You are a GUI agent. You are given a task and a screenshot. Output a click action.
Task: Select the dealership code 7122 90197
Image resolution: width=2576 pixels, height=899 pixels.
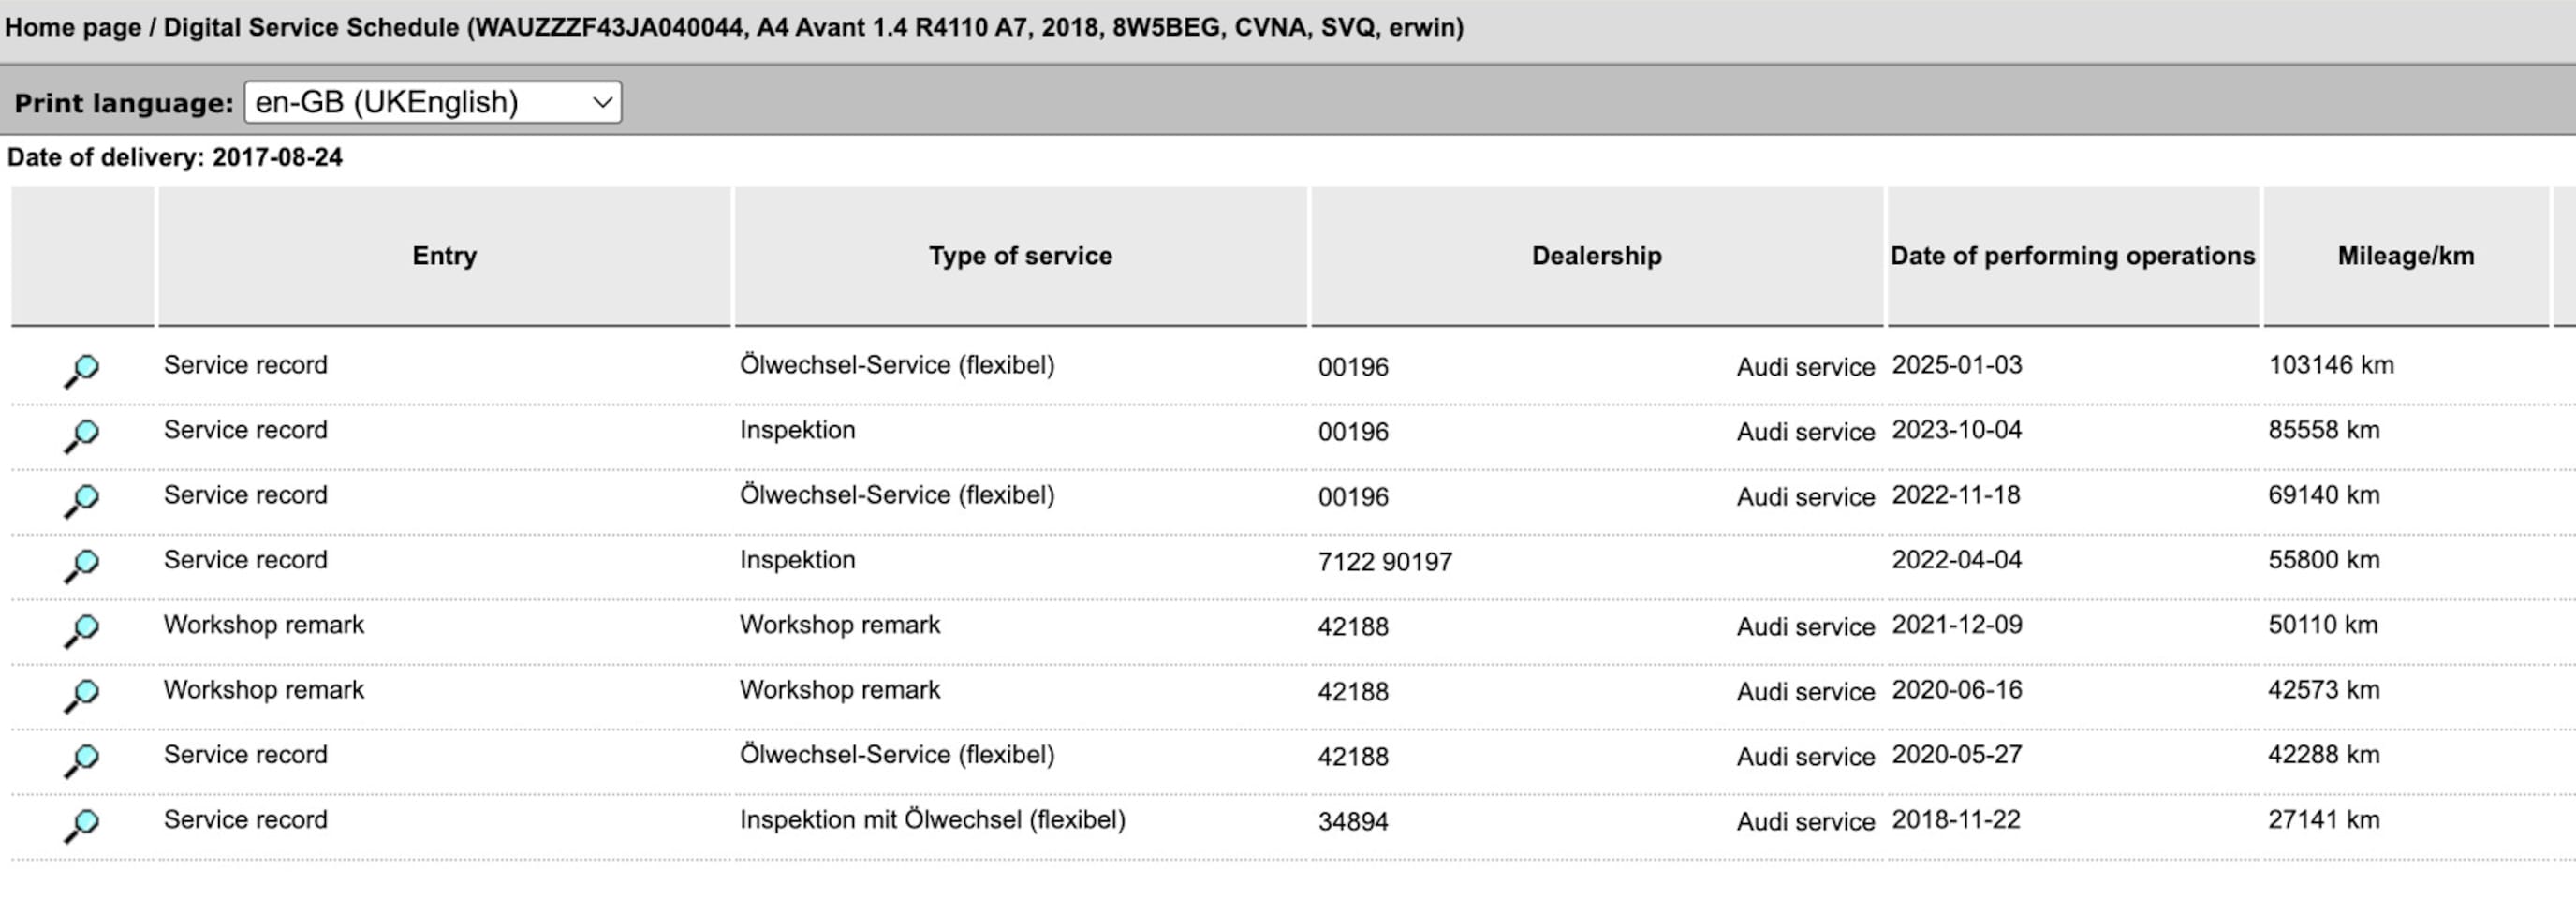click(x=1384, y=562)
